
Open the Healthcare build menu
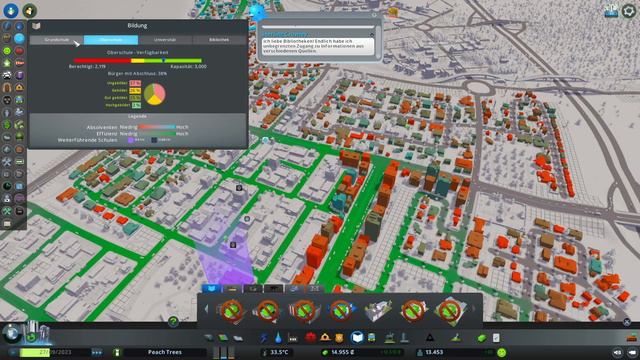[x=311, y=338]
